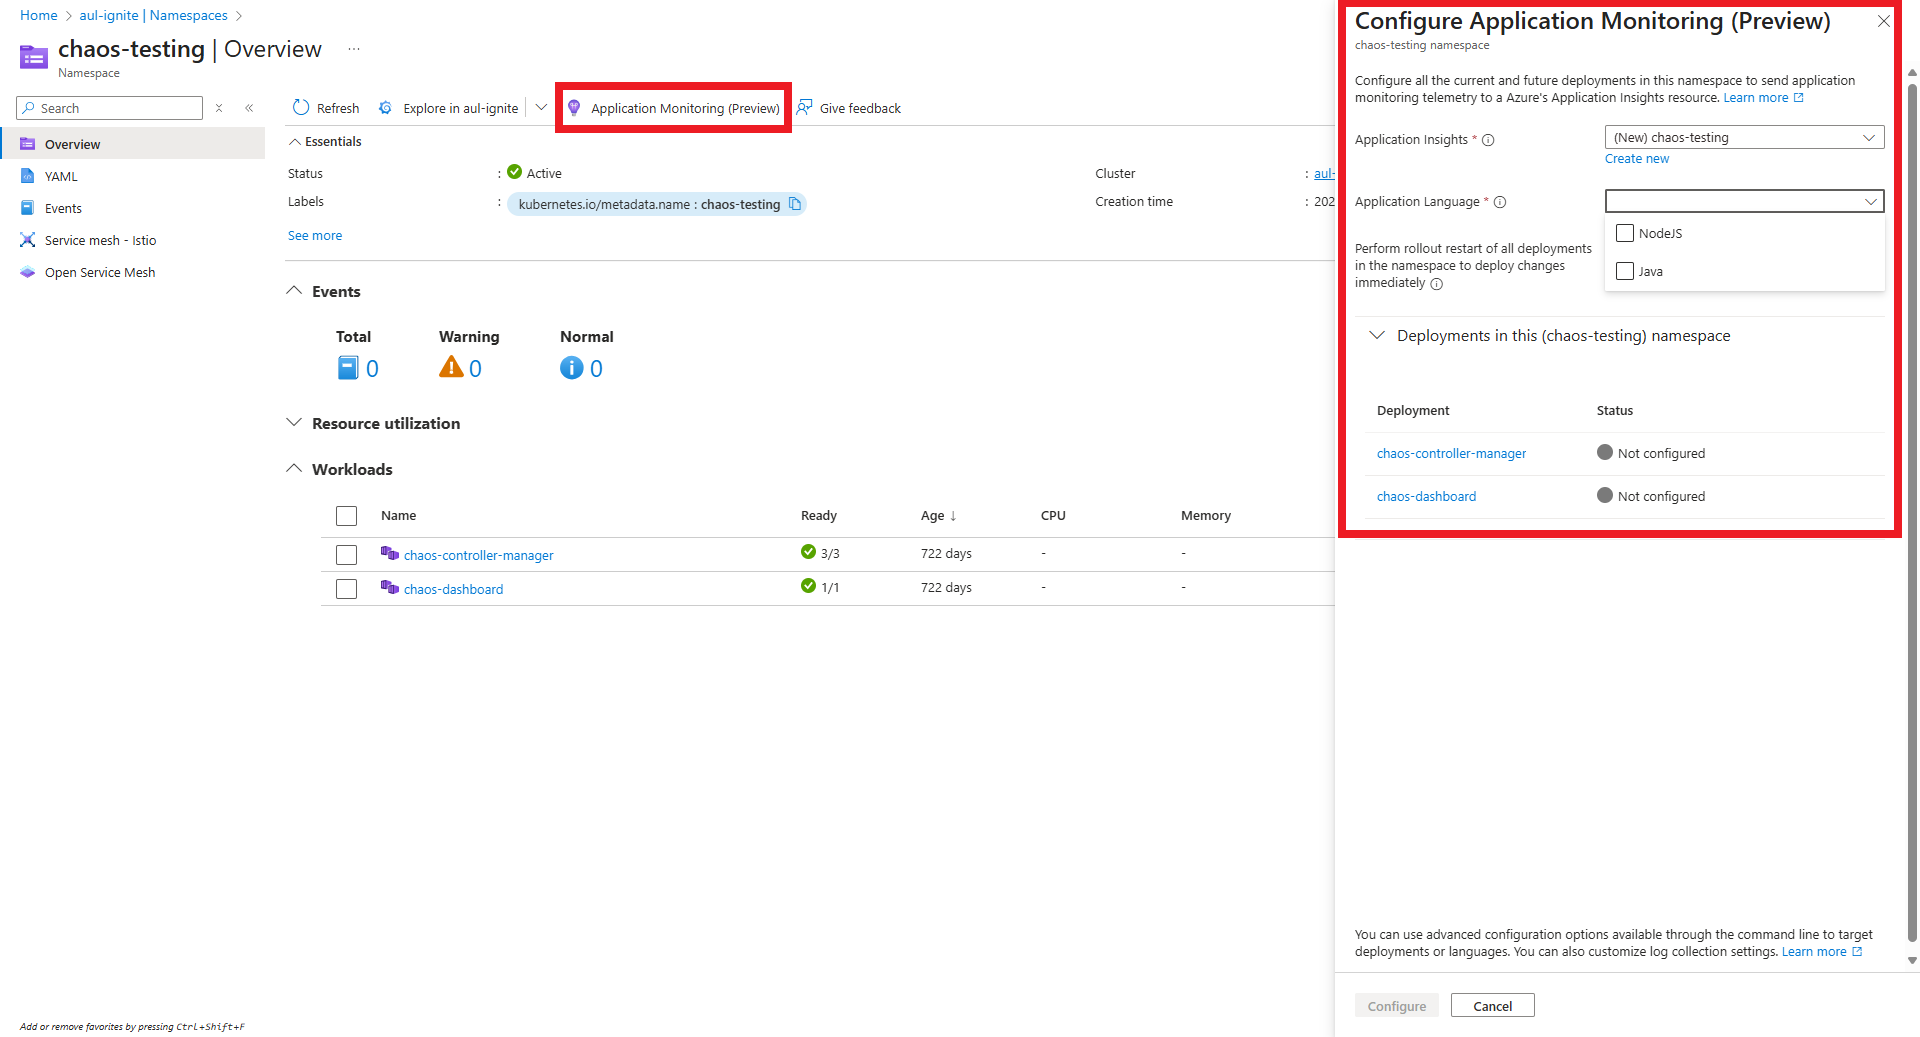
Task: Open Service mesh - Istio sidebar item
Action: 100,241
